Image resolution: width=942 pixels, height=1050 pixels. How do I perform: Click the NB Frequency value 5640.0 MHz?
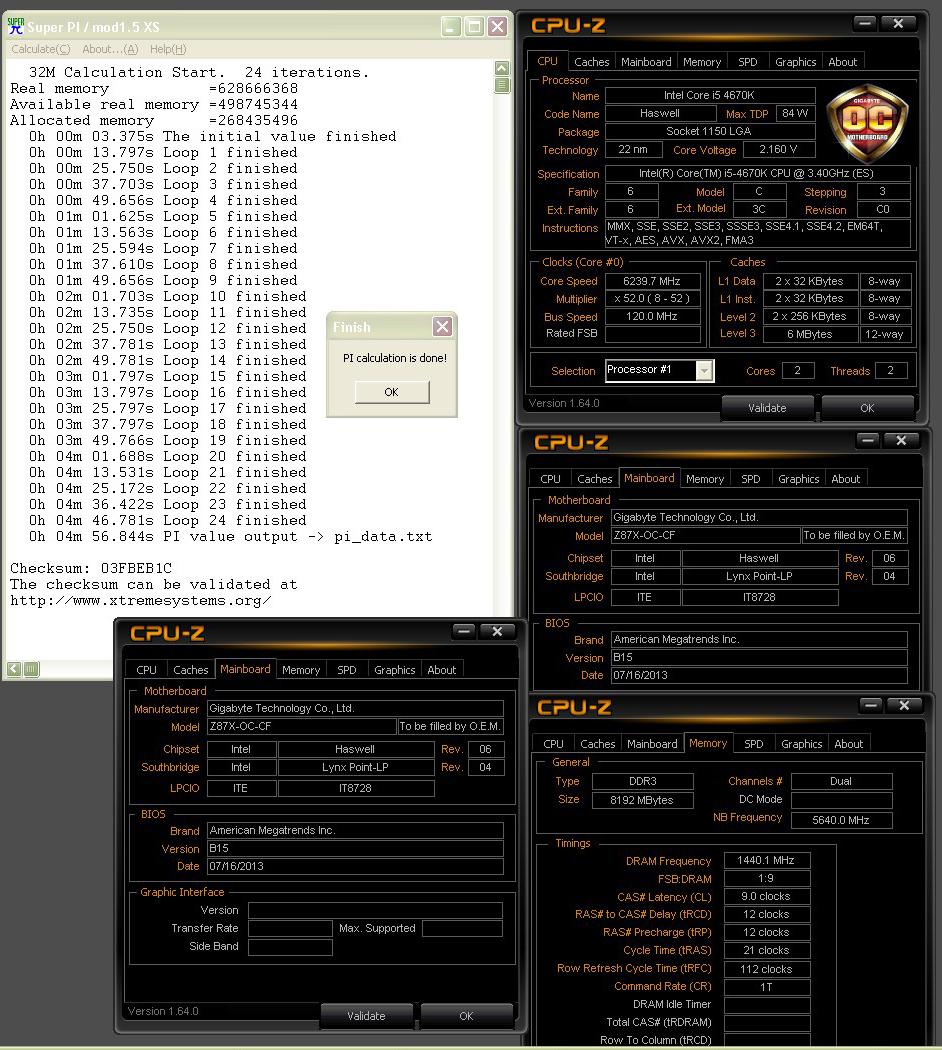click(x=841, y=820)
